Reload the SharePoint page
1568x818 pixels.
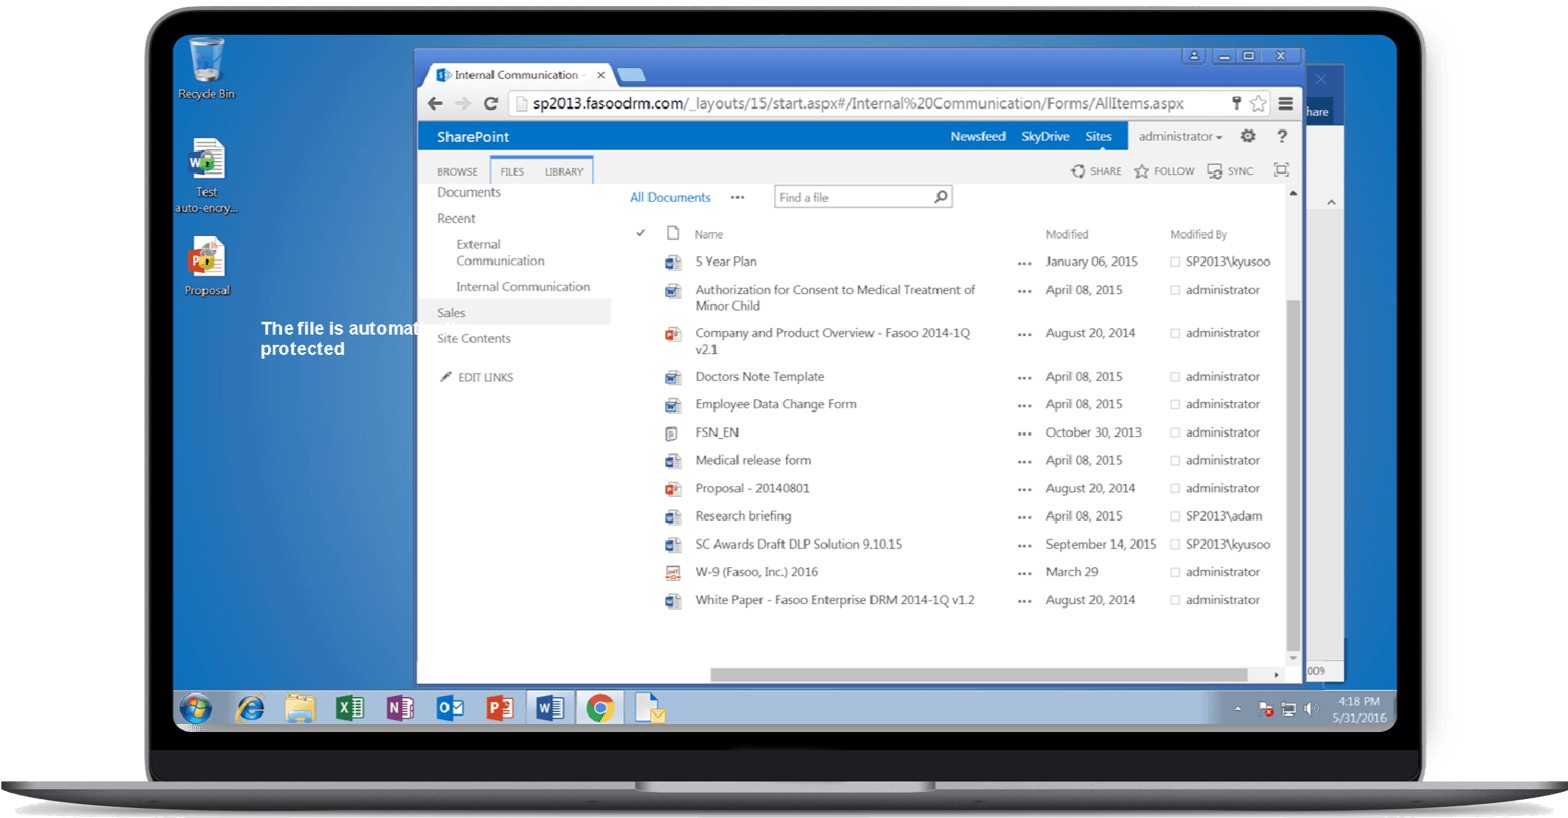point(491,103)
